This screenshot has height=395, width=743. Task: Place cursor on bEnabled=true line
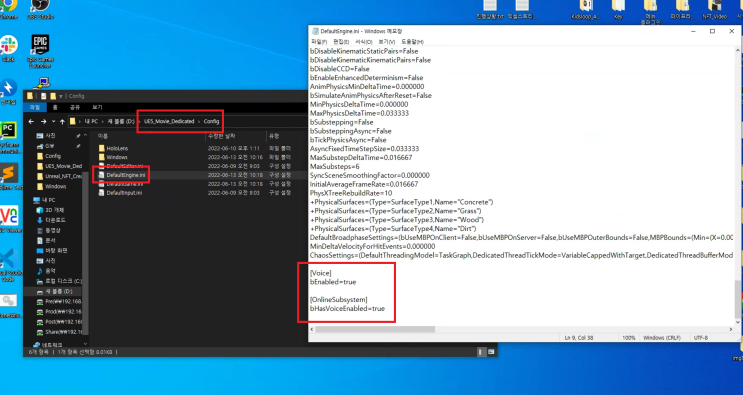333,282
